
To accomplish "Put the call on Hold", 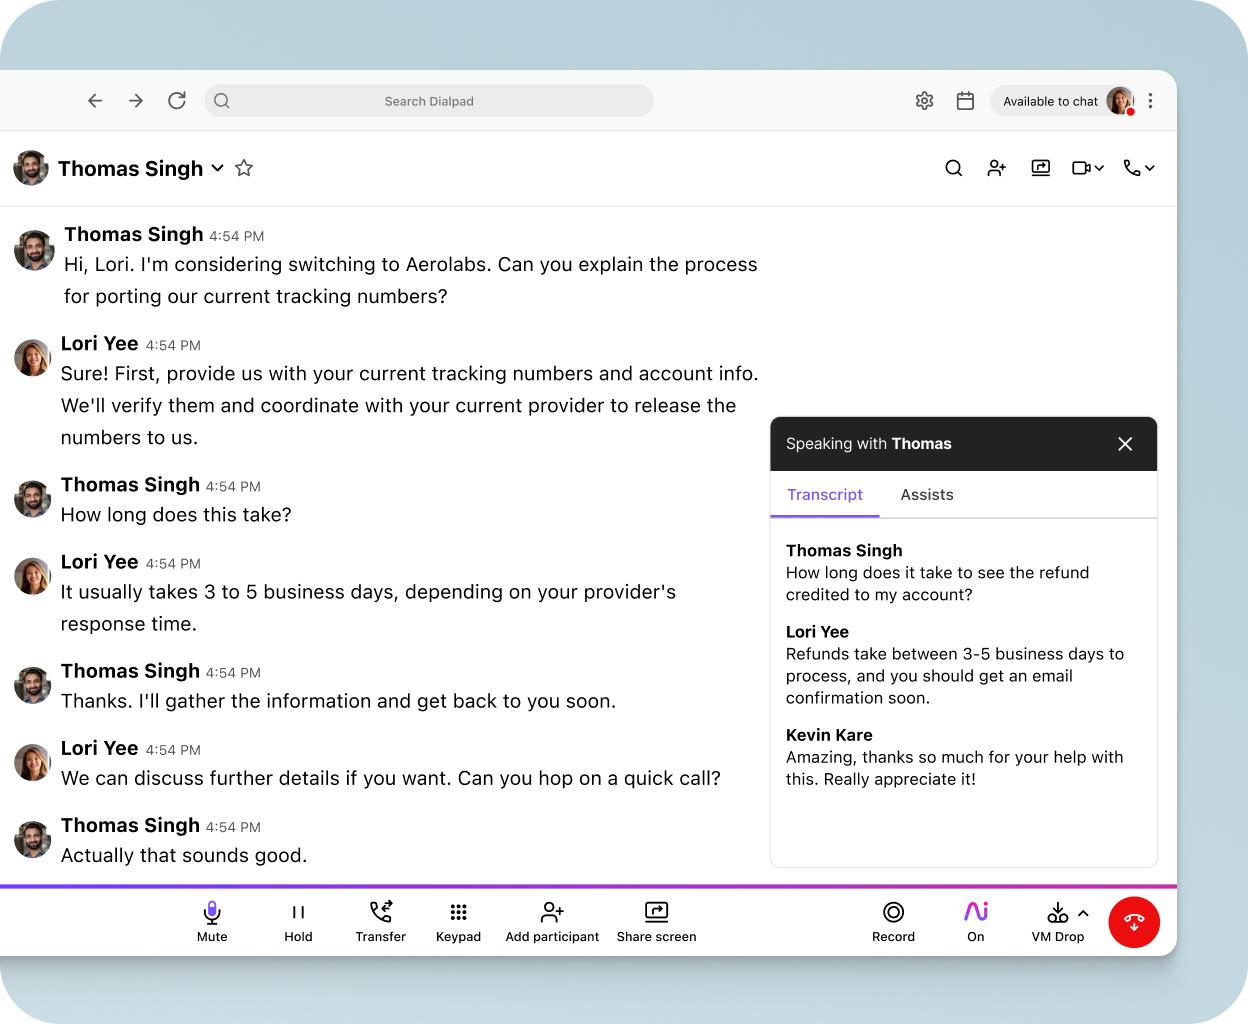I will point(298,920).
